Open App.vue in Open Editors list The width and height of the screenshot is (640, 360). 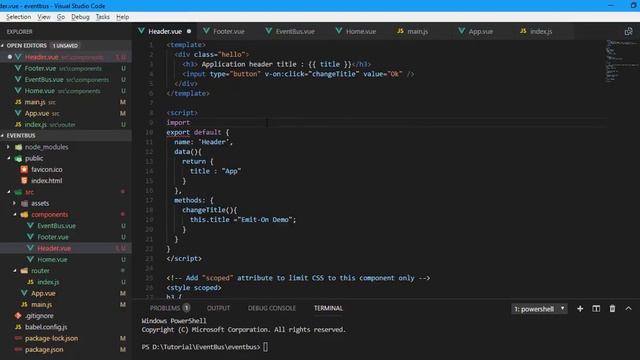[65, 113]
